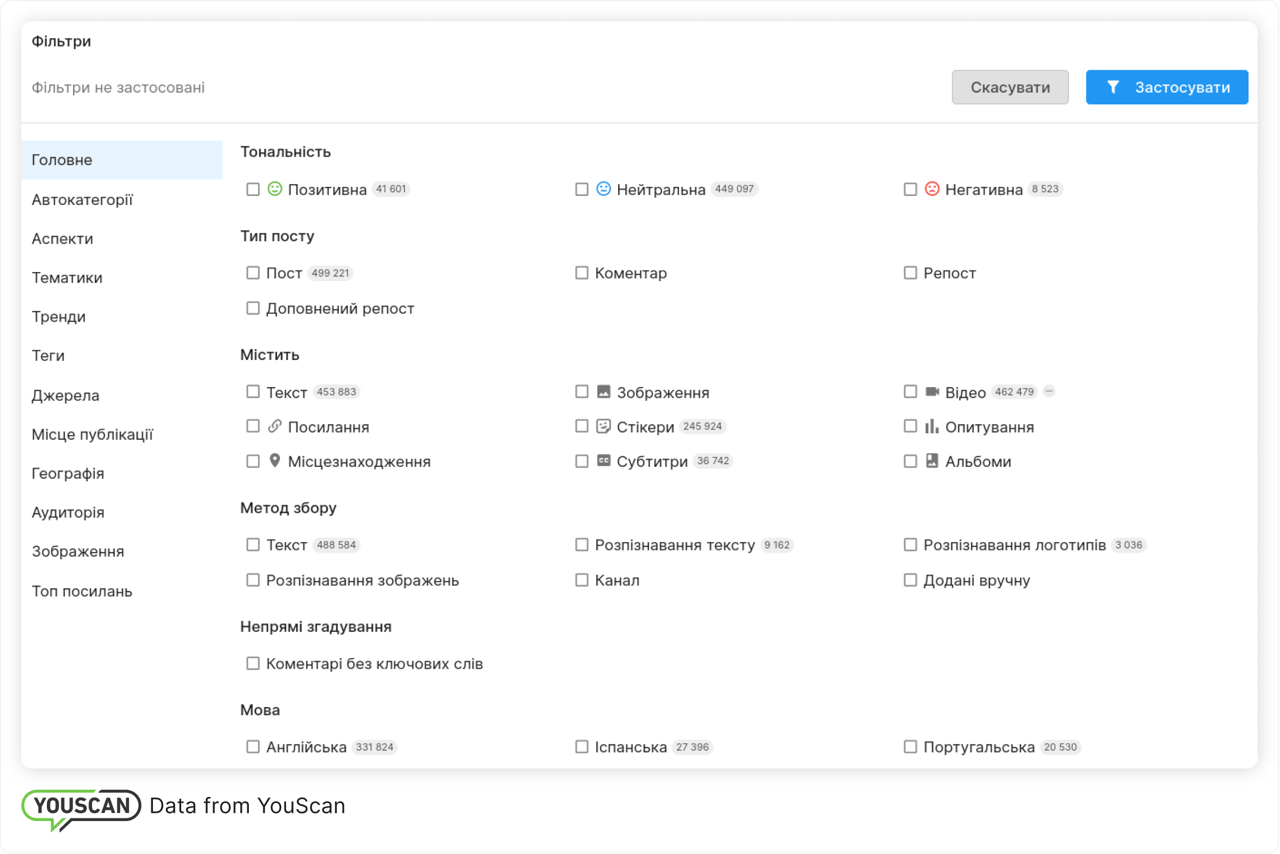
Task: Click the green positive sentiment smiley icon
Action: [x=276, y=189]
